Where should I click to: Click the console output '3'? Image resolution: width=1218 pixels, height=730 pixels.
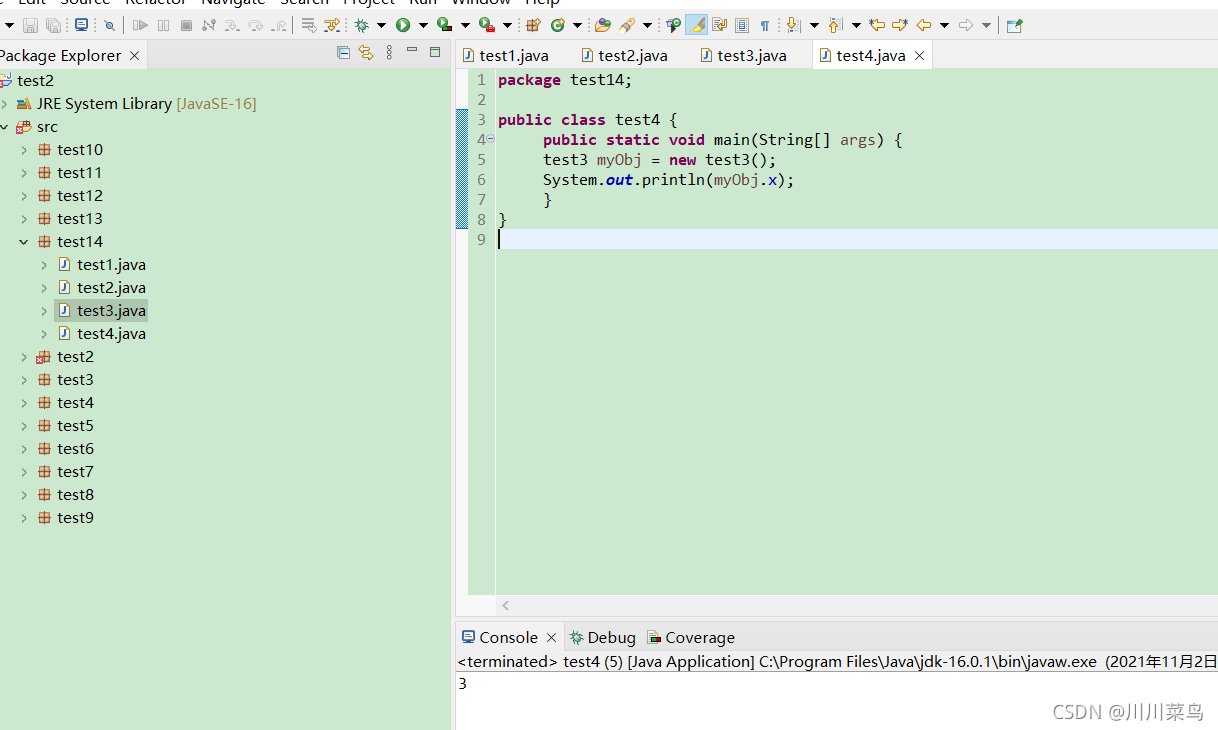(x=462, y=684)
